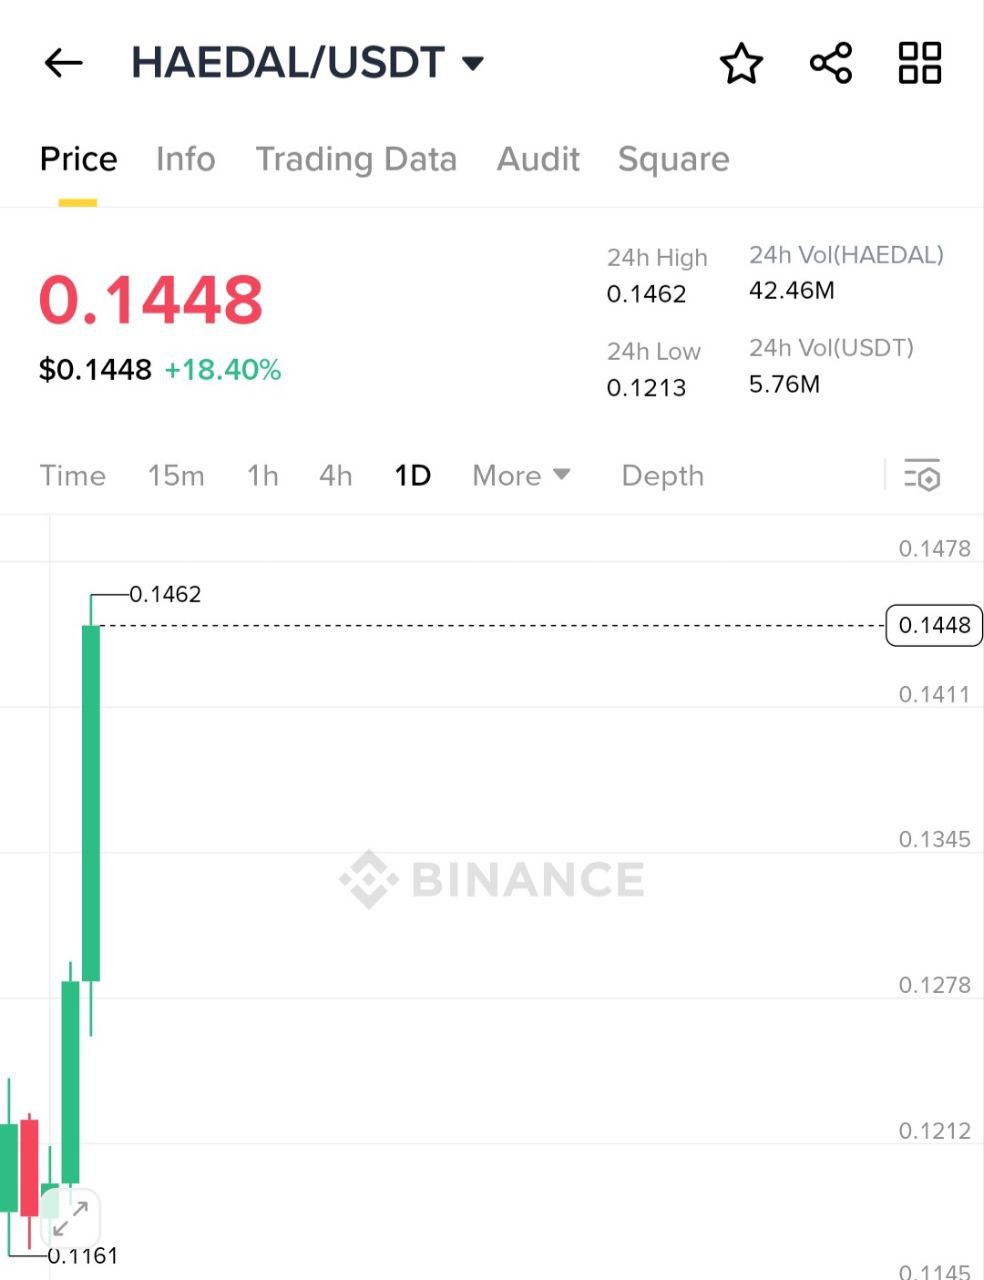Tap the back arrow icon
The width and height of the screenshot is (984, 1280).
pos(63,63)
